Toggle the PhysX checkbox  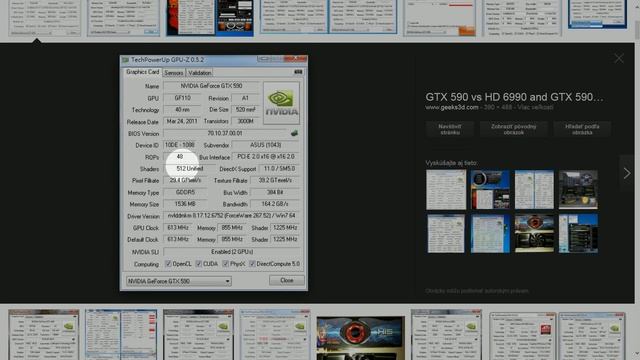coord(225,264)
